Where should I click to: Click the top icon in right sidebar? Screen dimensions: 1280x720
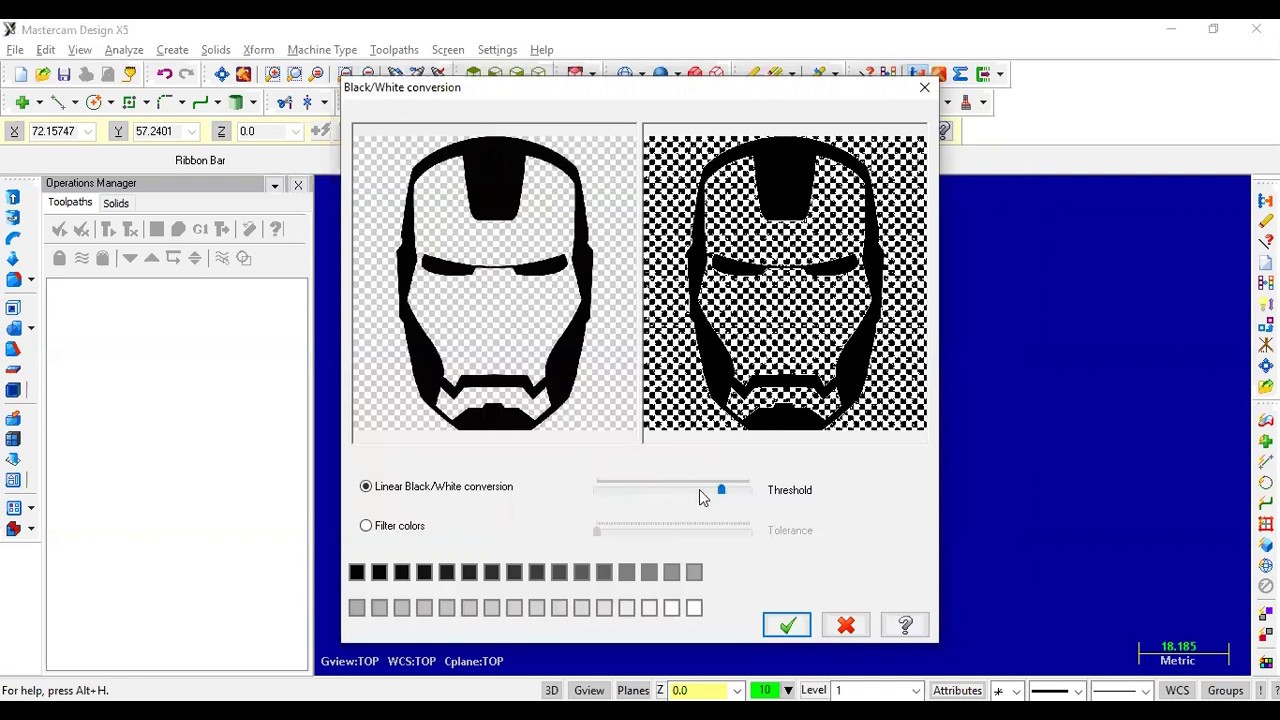1266,201
